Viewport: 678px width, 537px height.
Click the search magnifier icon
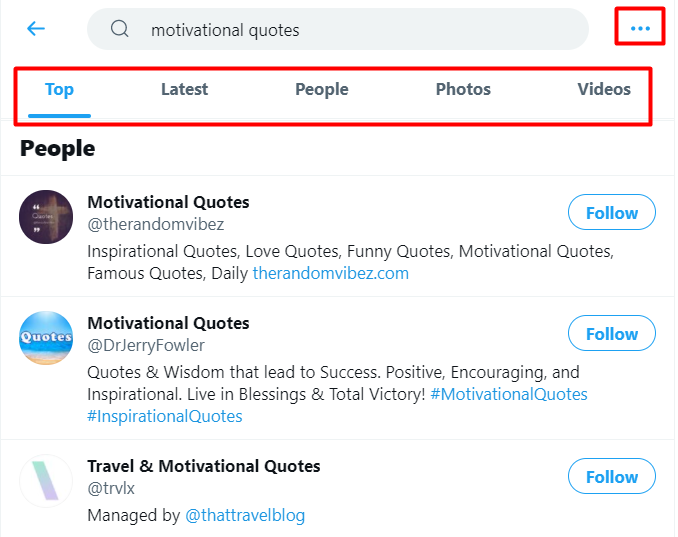pos(120,29)
